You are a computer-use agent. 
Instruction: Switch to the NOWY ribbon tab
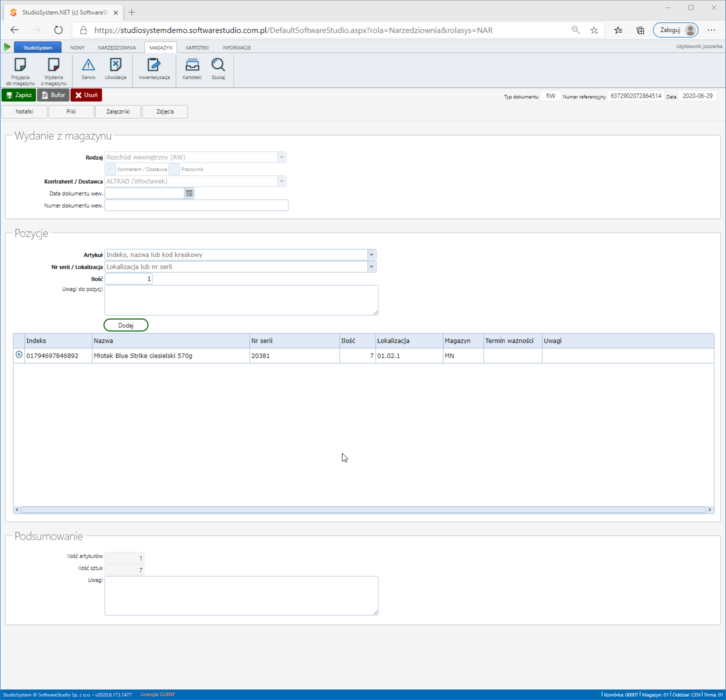pyautogui.click(x=77, y=48)
